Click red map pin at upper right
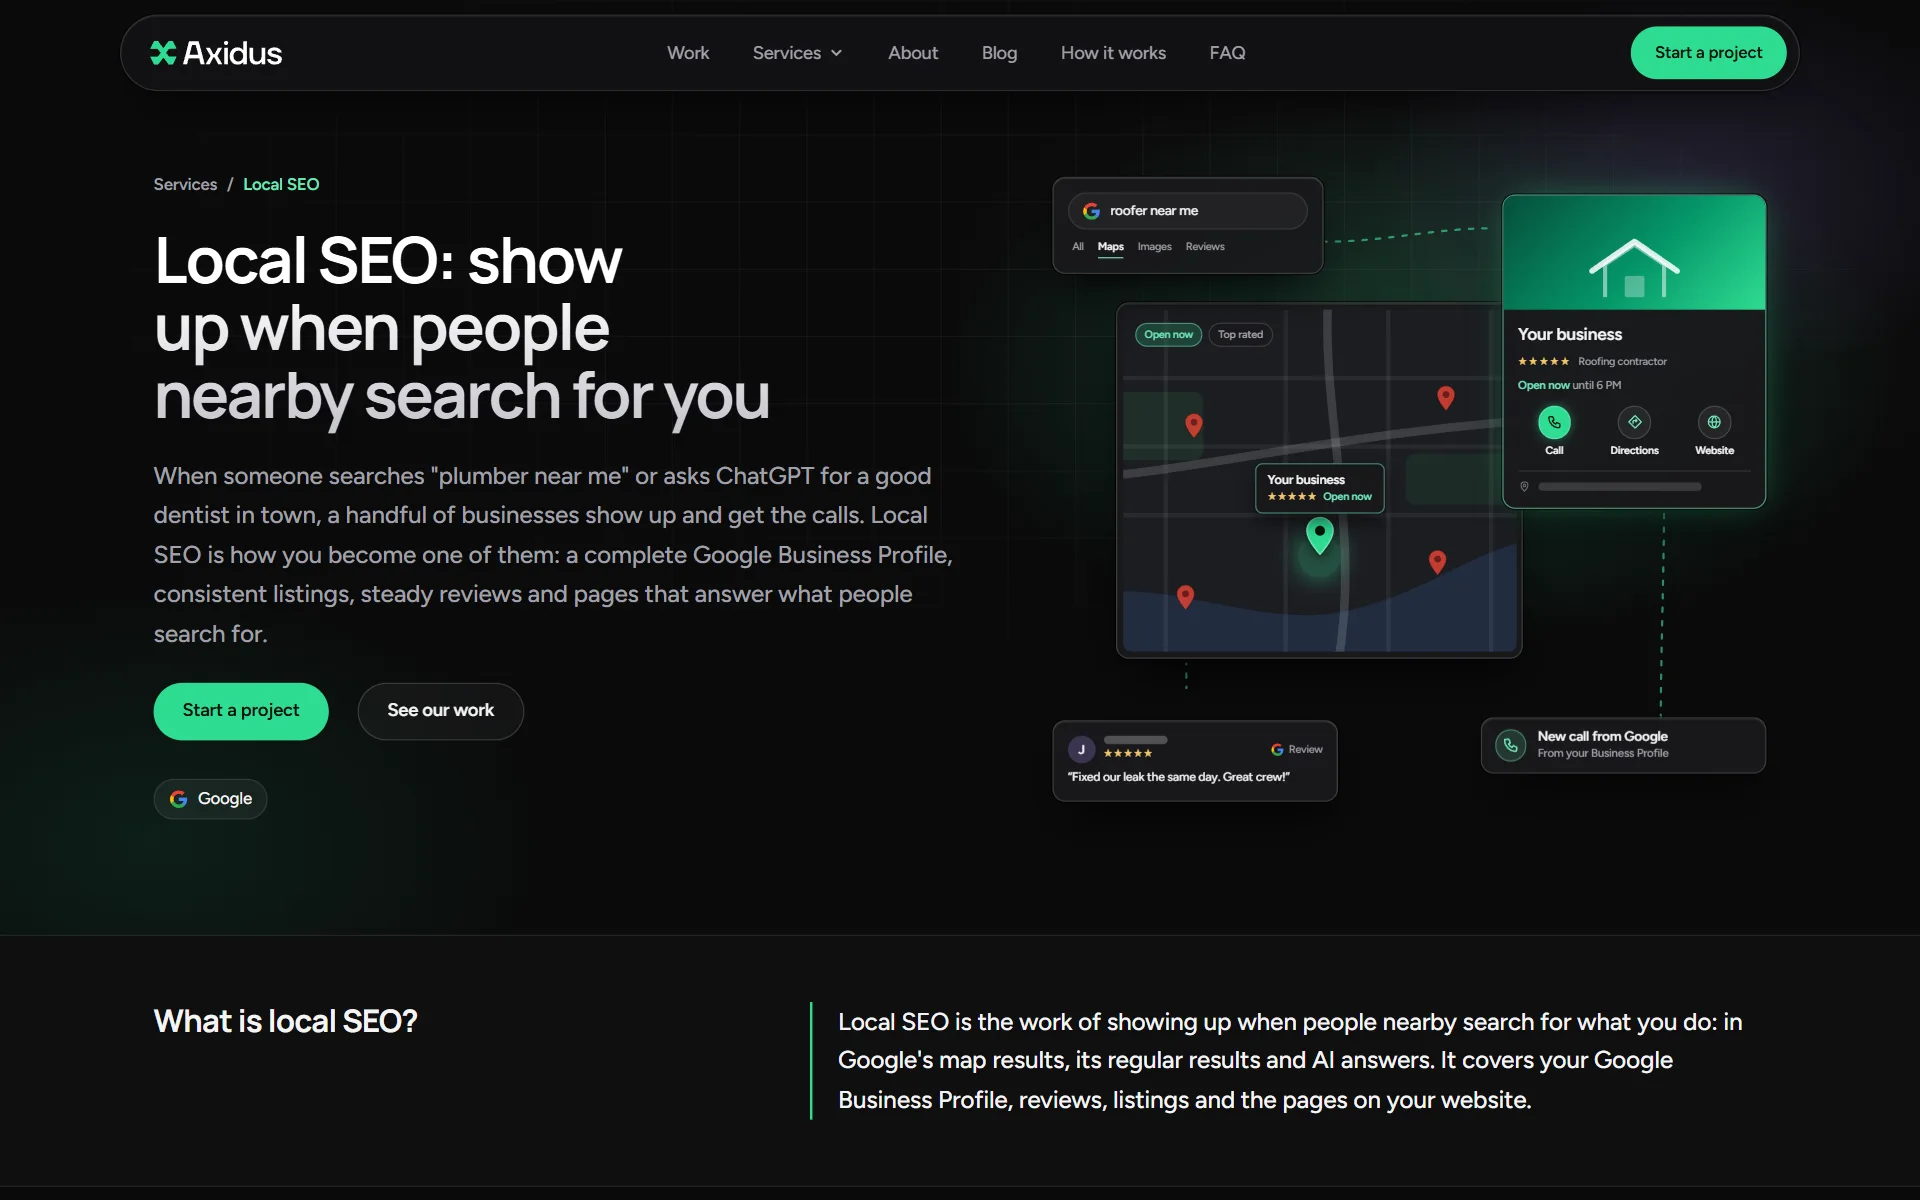 [x=1446, y=398]
